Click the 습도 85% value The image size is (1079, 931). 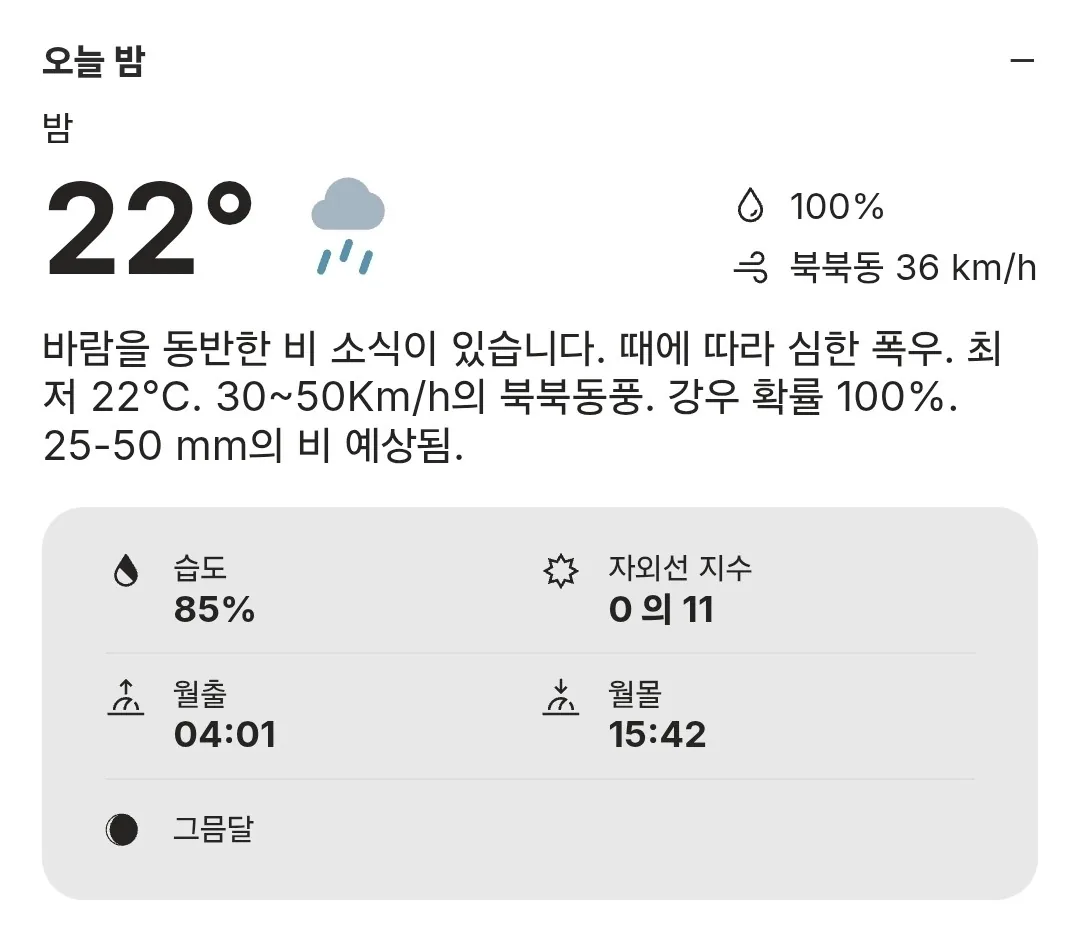pos(214,609)
